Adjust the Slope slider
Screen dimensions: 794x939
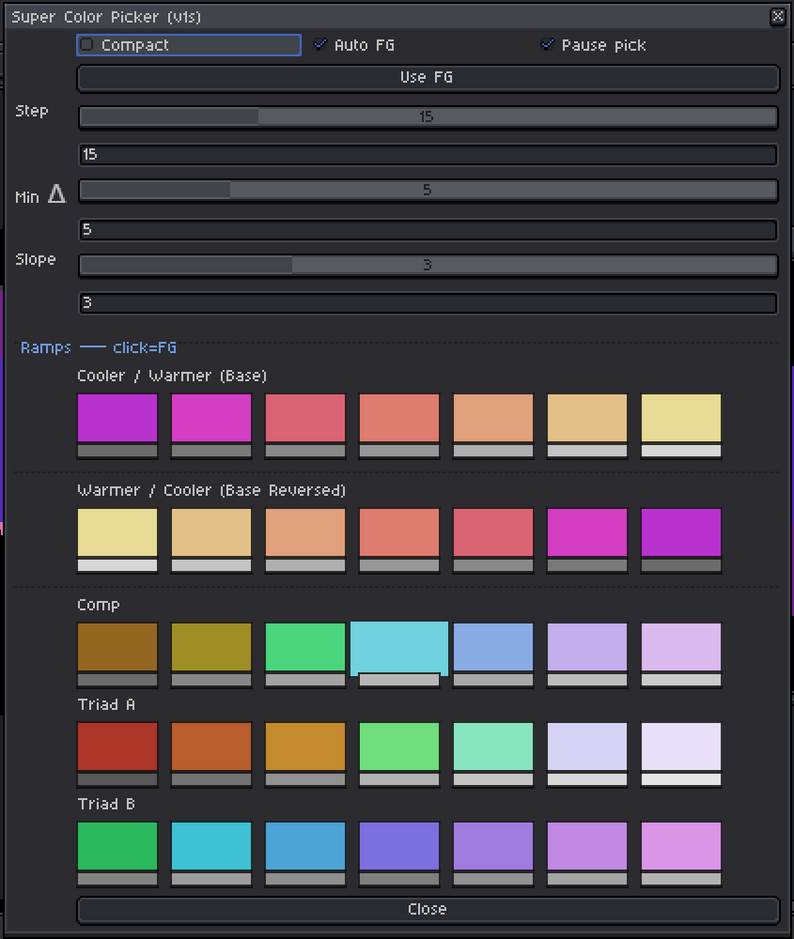pyautogui.click(x=427, y=264)
